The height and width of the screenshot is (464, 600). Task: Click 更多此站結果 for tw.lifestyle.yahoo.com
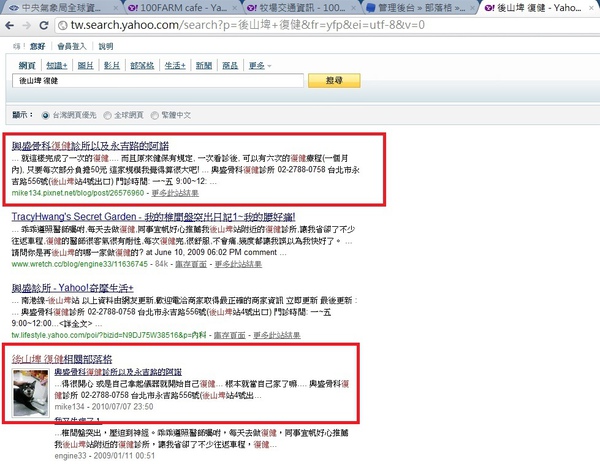coord(277,335)
